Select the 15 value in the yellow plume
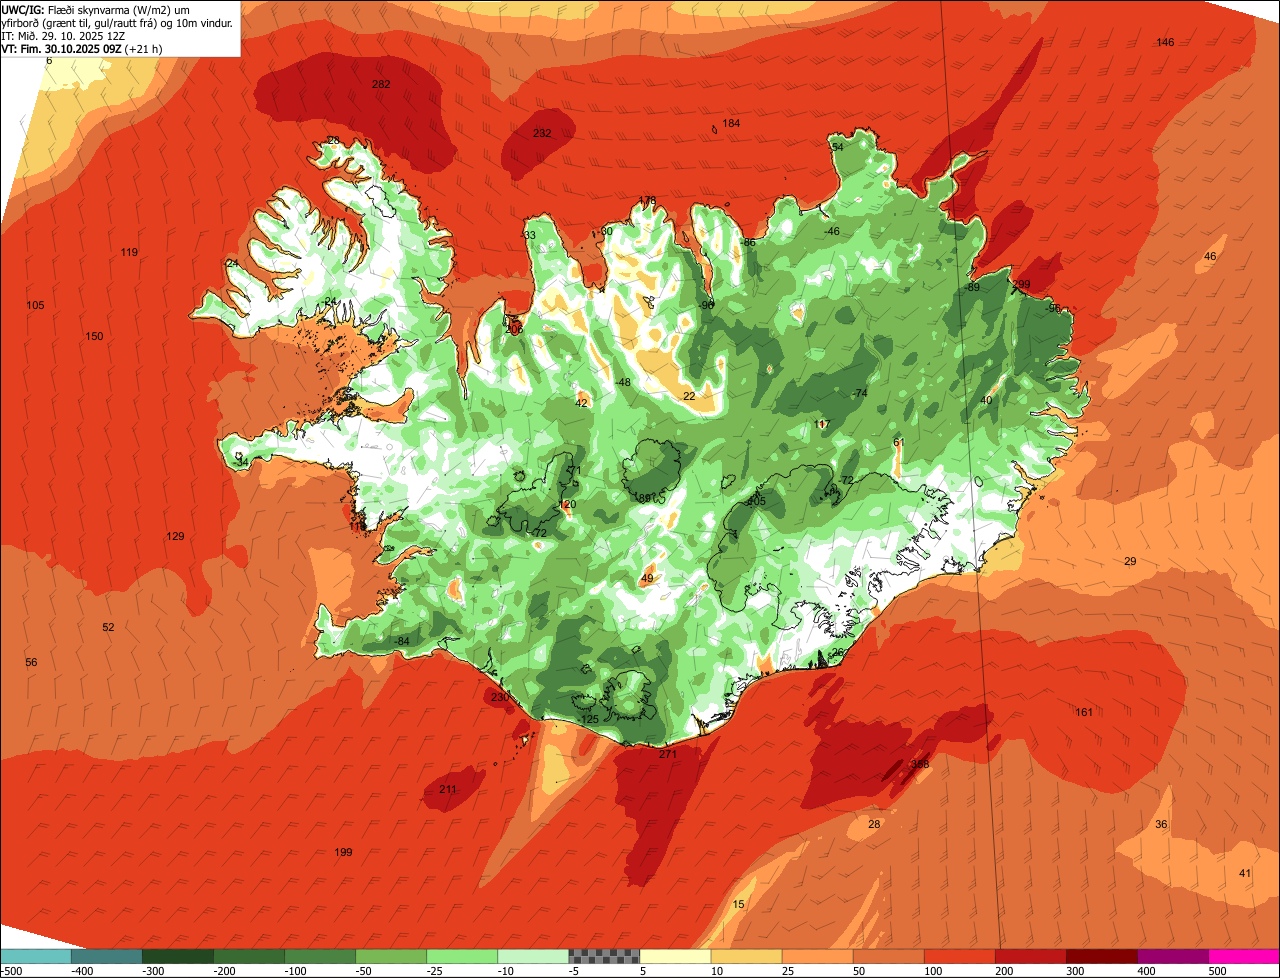Image resolution: width=1280 pixels, height=978 pixels. [x=738, y=904]
